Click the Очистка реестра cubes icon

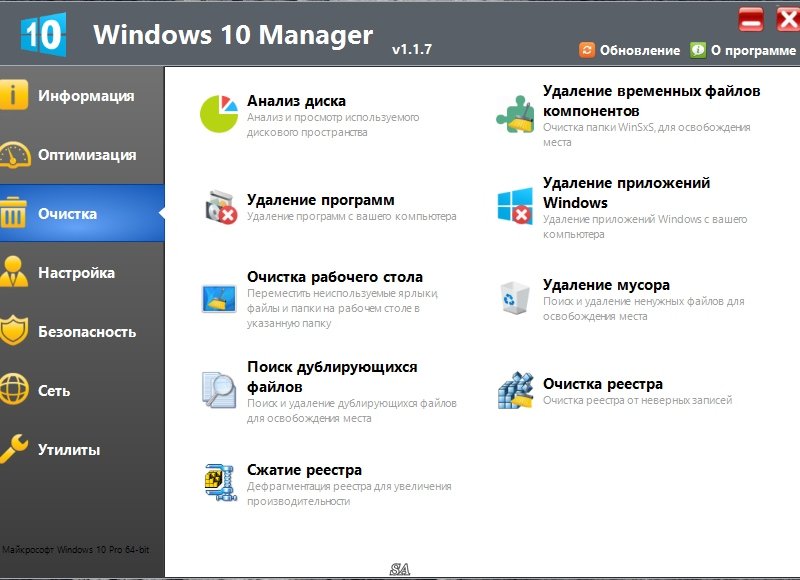coord(515,390)
